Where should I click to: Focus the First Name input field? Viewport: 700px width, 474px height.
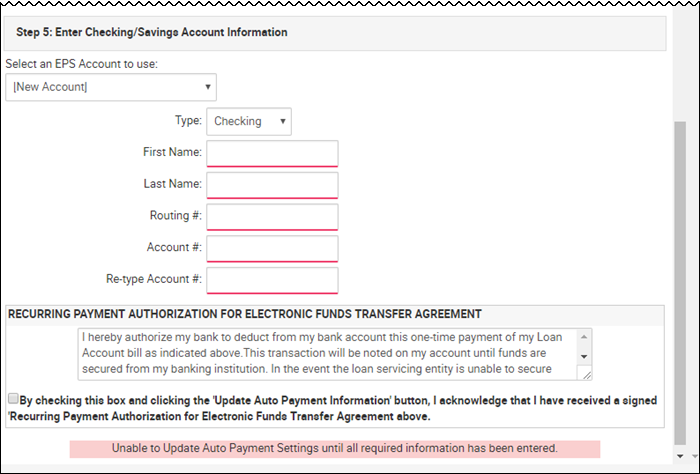point(272,154)
